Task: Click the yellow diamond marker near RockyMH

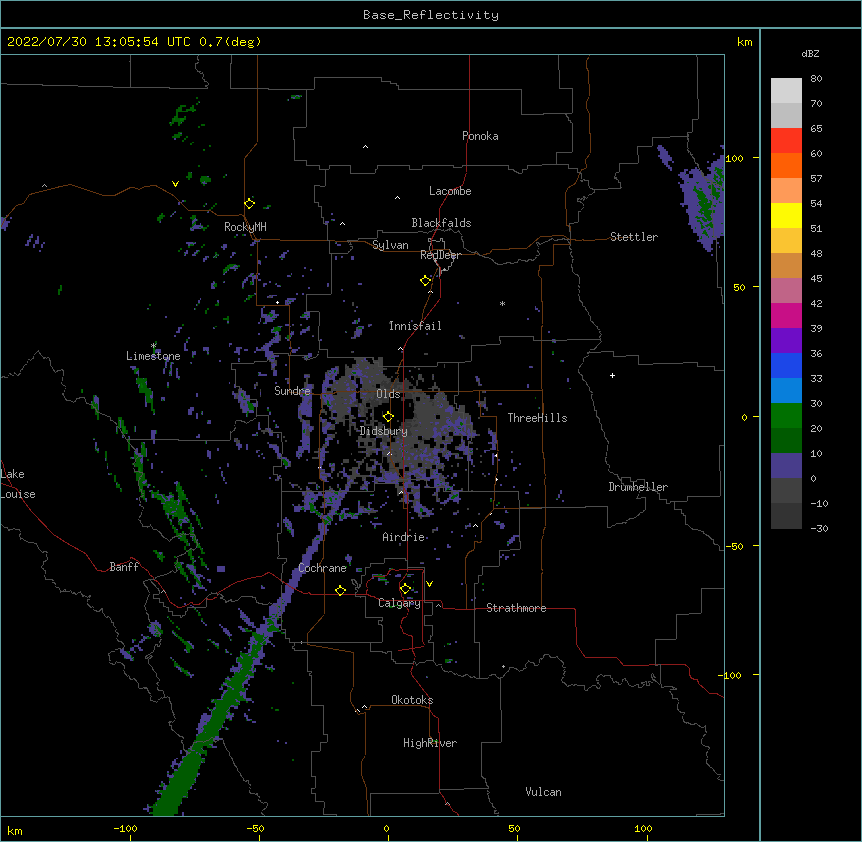Action: pyautogui.click(x=250, y=204)
